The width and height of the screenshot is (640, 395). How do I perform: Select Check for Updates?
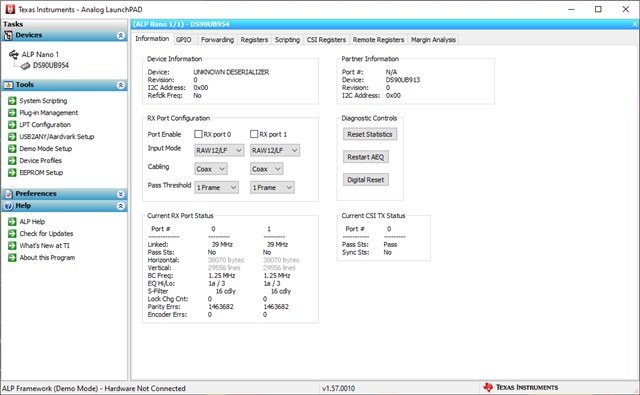(x=46, y=233)
